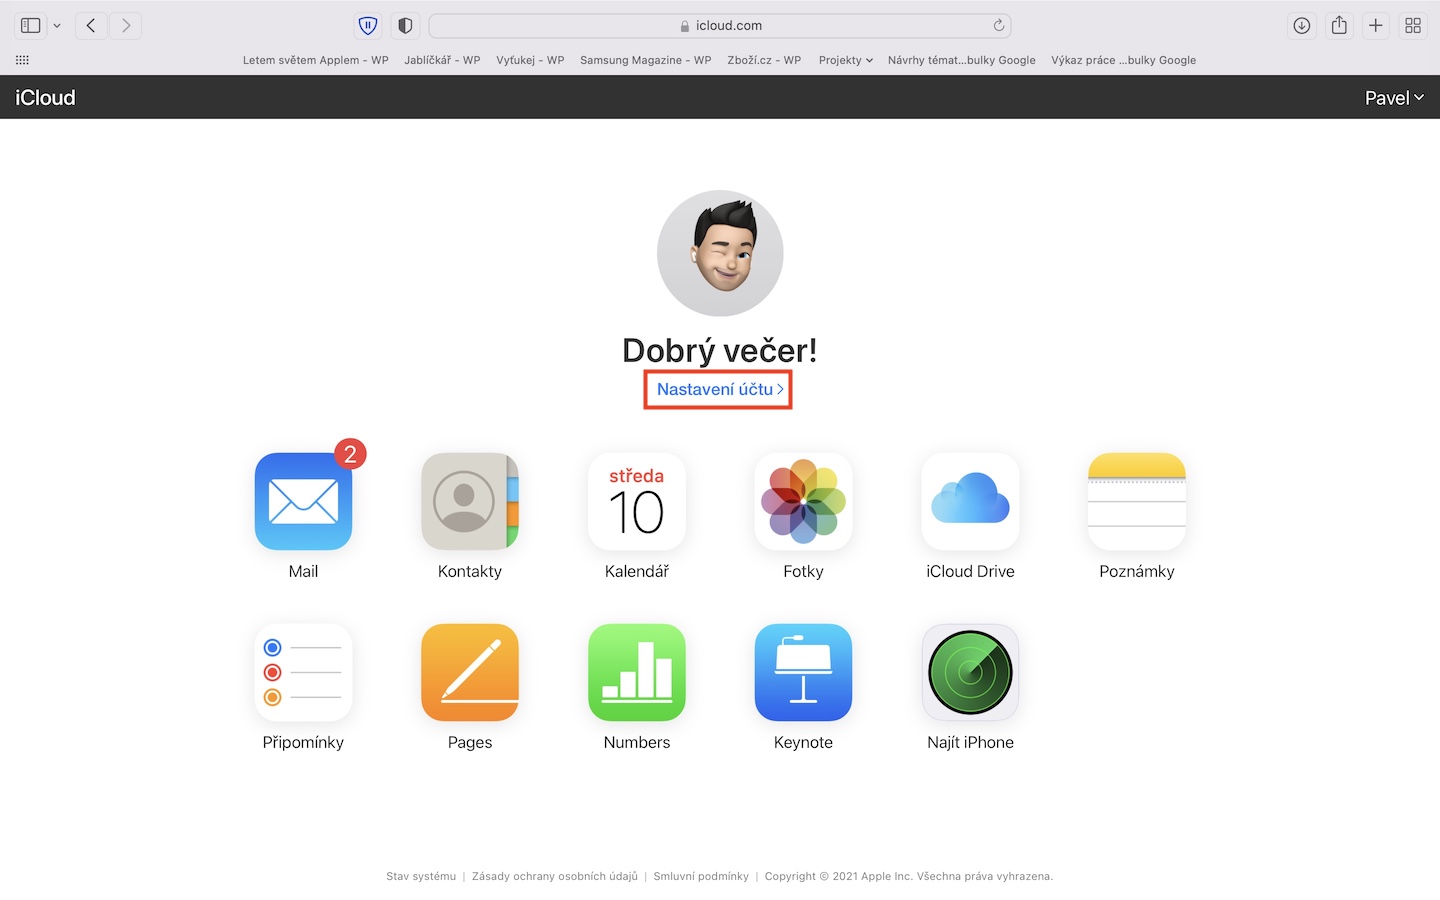The width and height of the screenshot is (1440, 900).
Task: Expand the Pavel account menu
Action: (1394, 98)
